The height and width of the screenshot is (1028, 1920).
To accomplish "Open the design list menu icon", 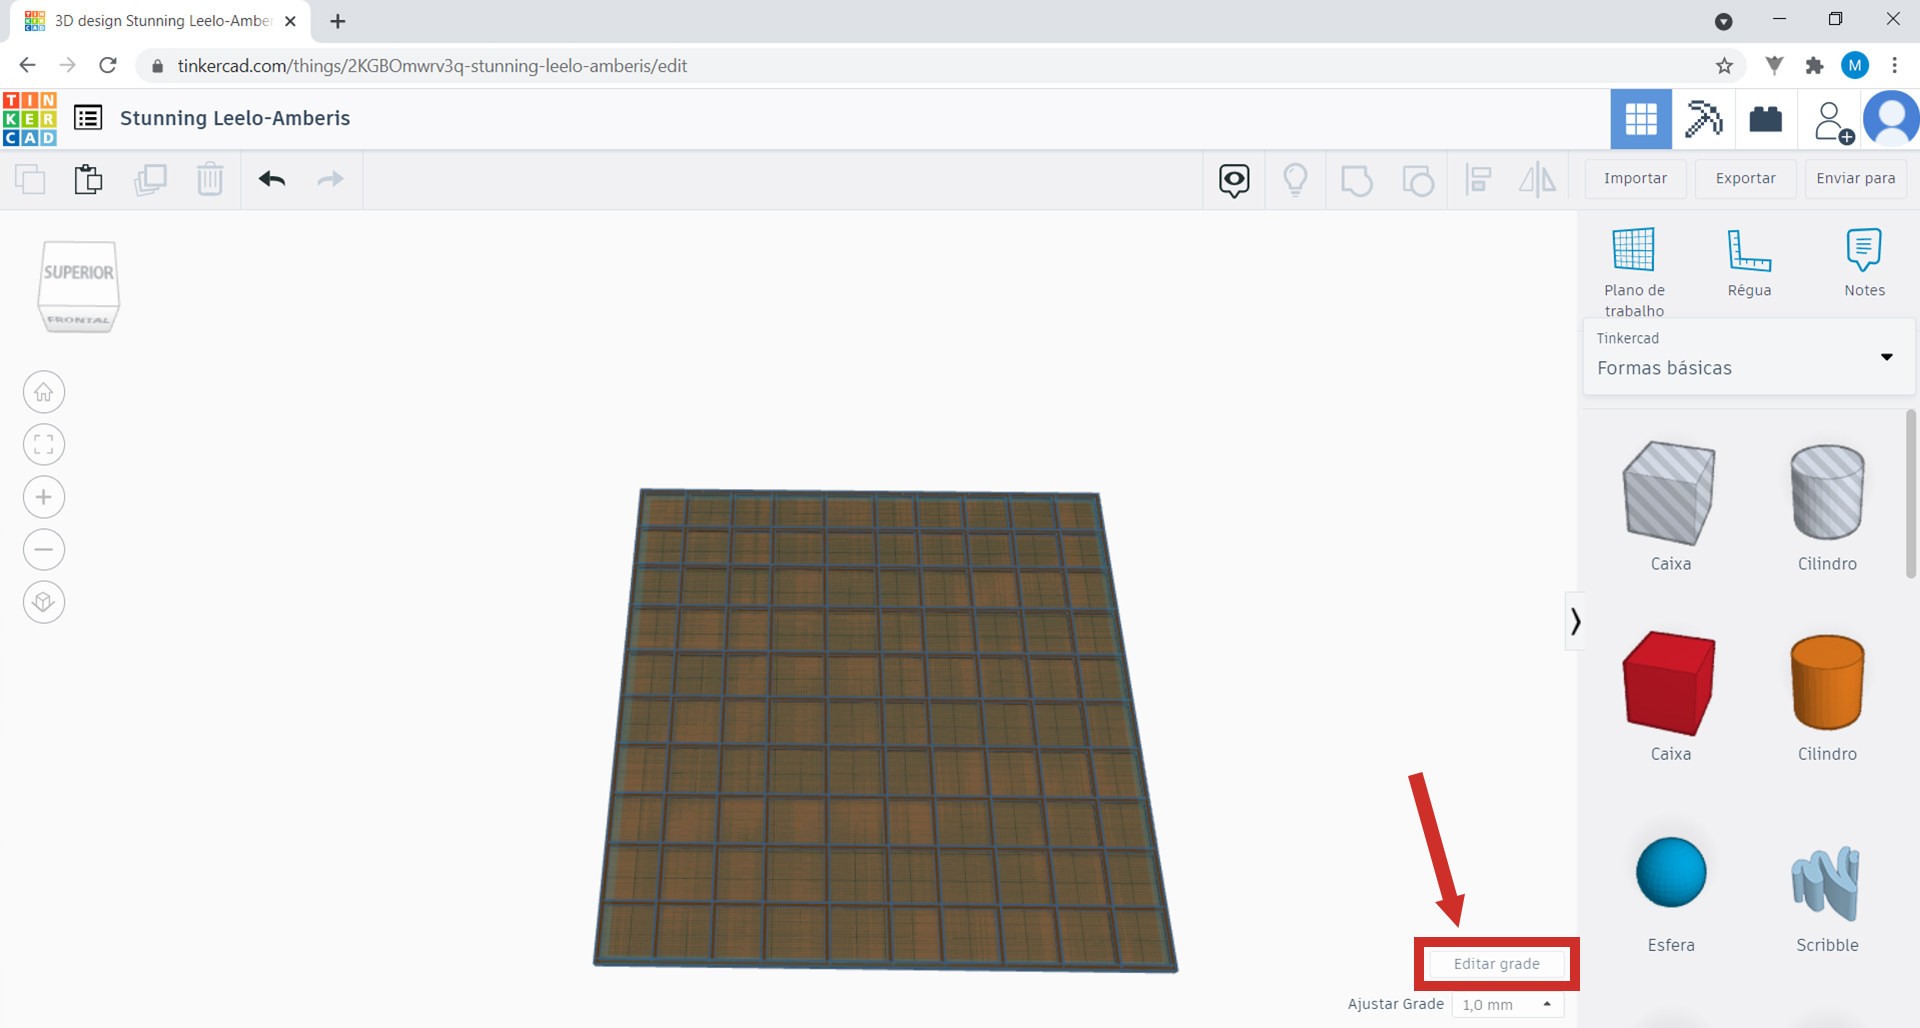I will [x=88, y=118].
